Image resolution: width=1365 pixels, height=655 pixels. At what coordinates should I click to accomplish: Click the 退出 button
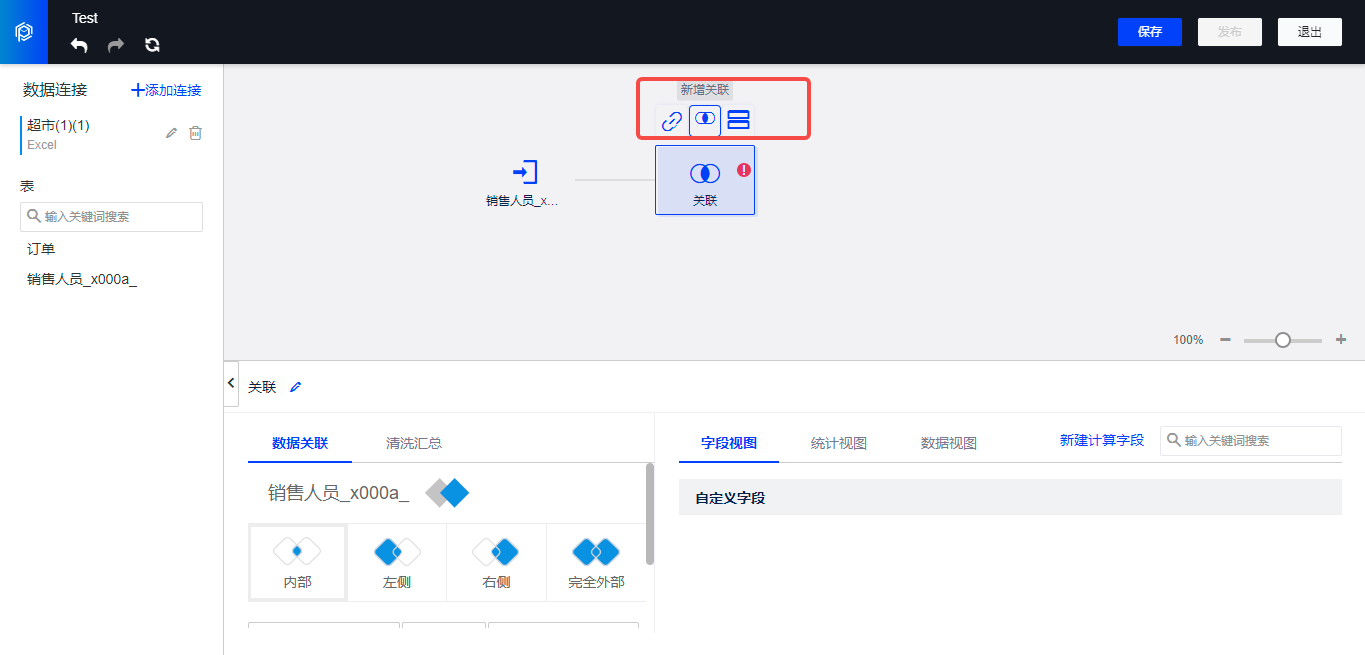pos(1310,32)
